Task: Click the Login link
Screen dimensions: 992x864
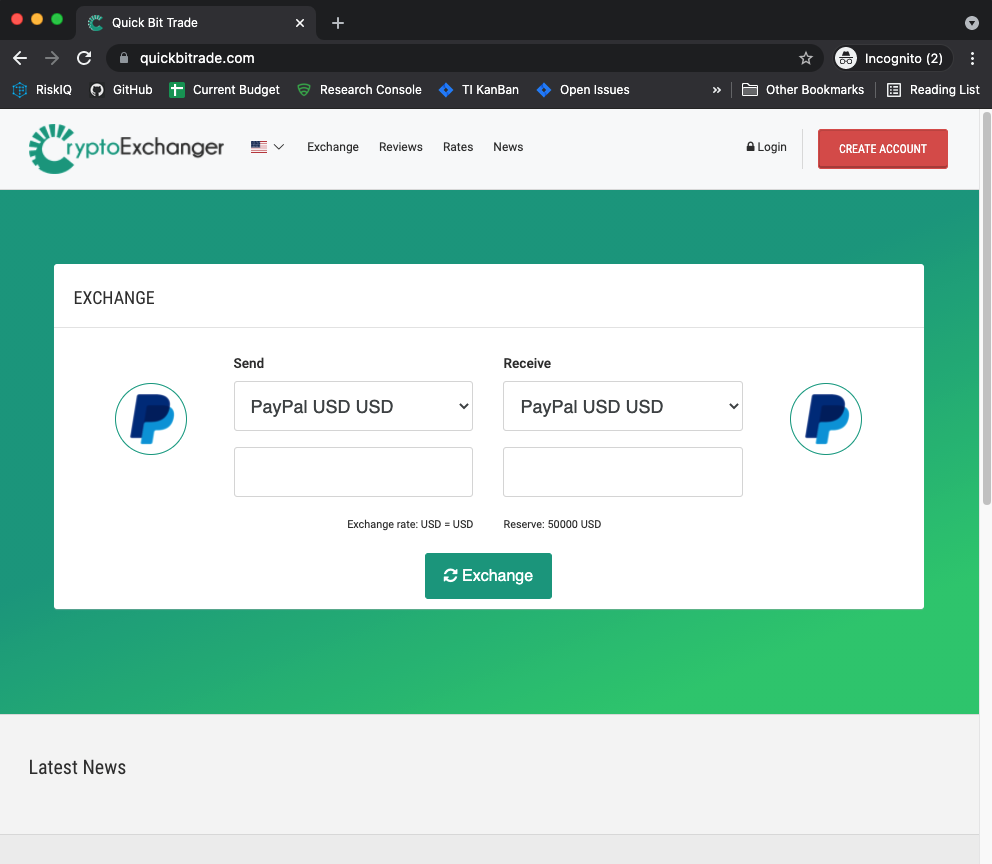Action: pyautogui.click(x=766, y=147)
